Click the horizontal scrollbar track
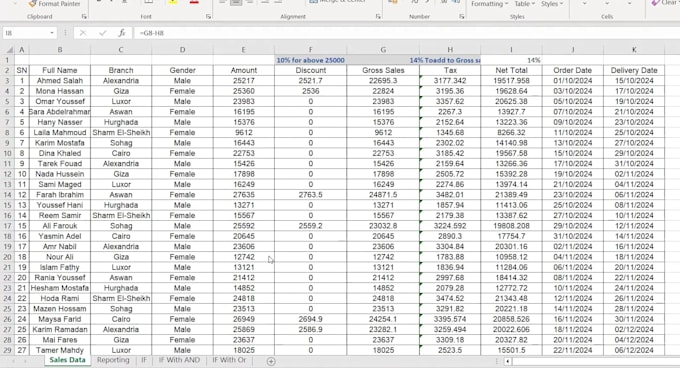Image resolution: width=680 pixels, height=368 pixels. [x=596, y=361]
